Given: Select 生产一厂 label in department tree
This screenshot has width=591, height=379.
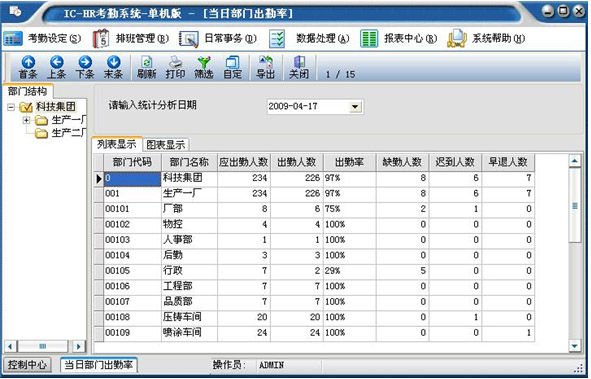Looking at the screenshot, I should point(69,120).
